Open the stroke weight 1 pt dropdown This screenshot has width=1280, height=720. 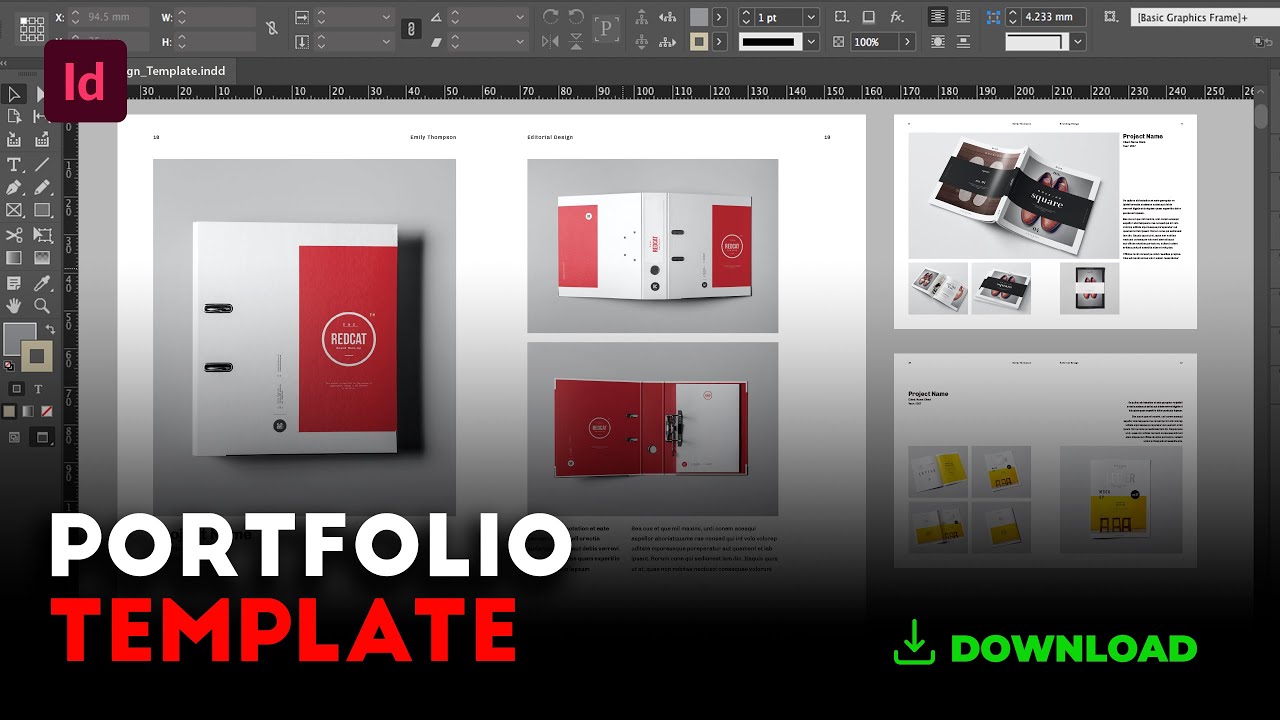811,17
